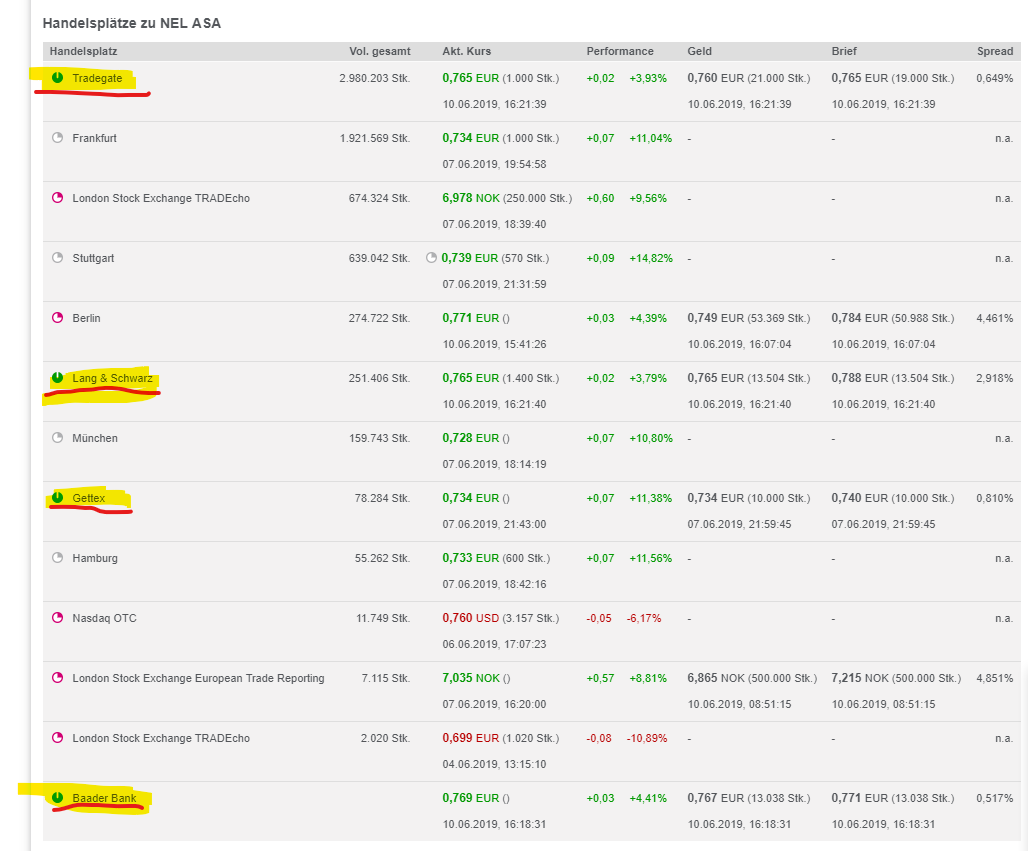Select the Baader Bank venue link

(x=104, y=798)
